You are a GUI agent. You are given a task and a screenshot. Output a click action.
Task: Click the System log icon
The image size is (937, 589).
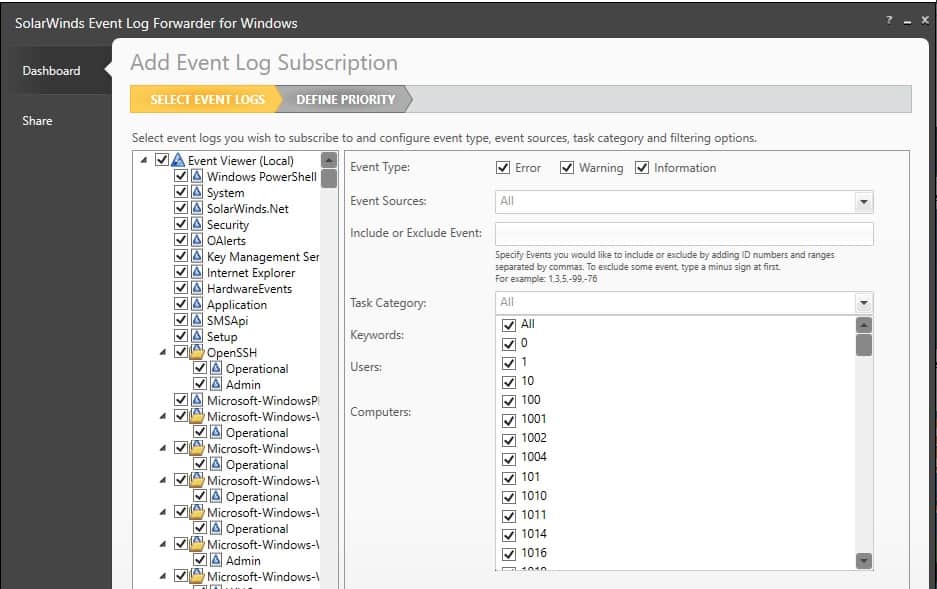click(x=197, y=192)
